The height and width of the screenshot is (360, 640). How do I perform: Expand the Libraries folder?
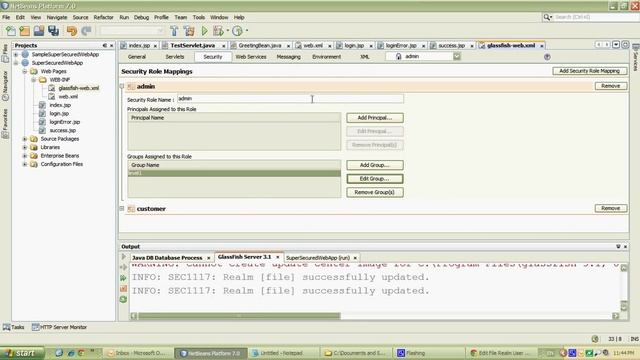(24, 147)
